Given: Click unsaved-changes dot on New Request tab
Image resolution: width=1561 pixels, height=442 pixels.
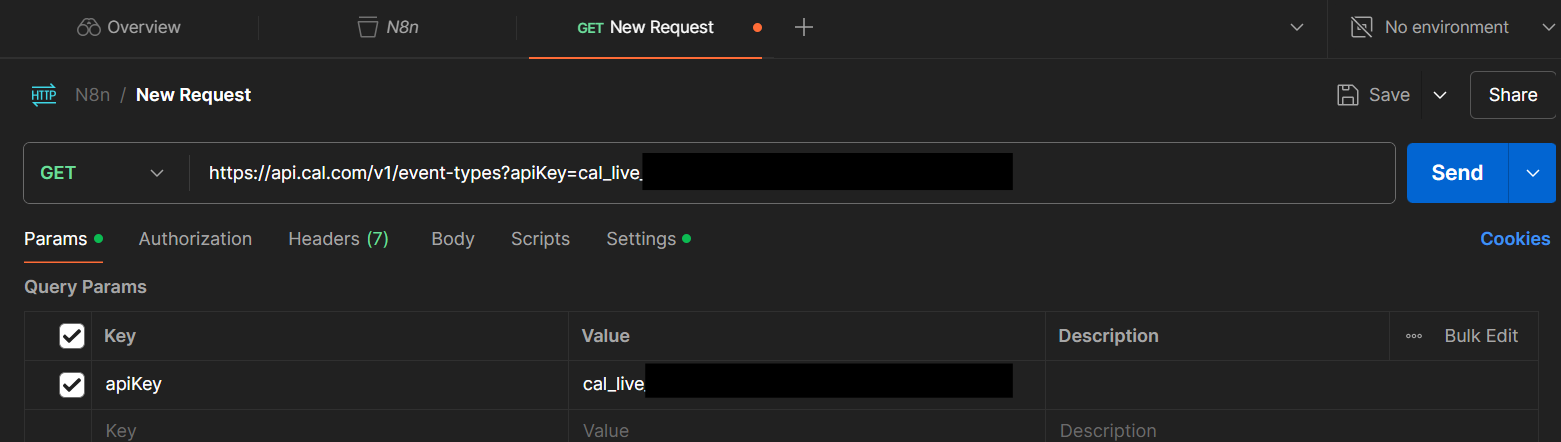Looking at the screenshot, I should [757, 28].
